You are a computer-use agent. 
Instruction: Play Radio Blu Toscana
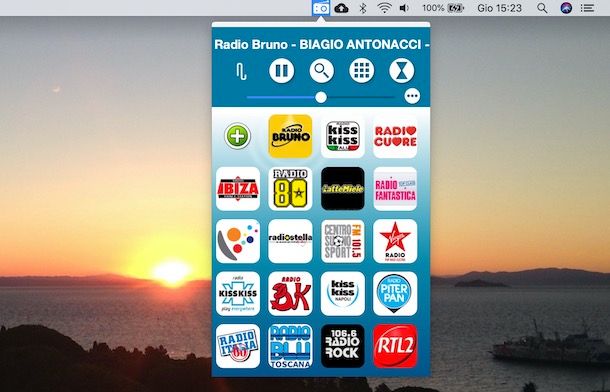290,346
